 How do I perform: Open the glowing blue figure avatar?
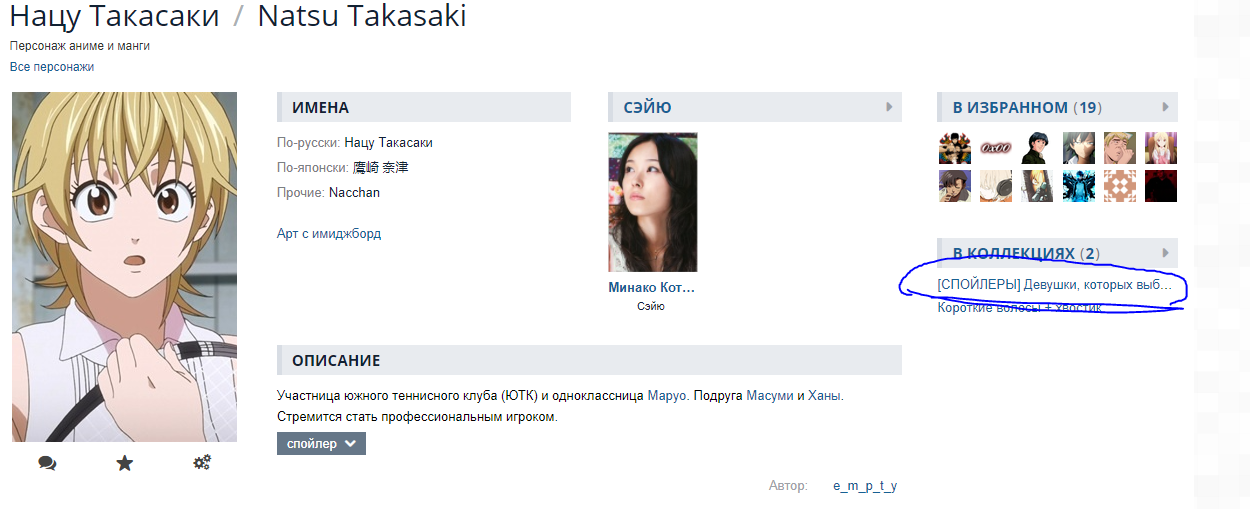(1079, 186)
